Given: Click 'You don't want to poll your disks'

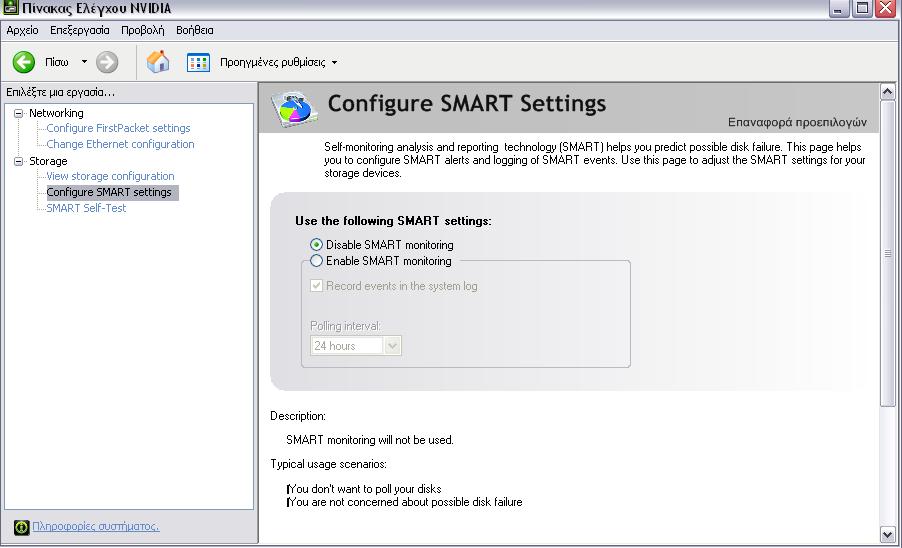Looking at the screenshot, I should click(365, 489).
